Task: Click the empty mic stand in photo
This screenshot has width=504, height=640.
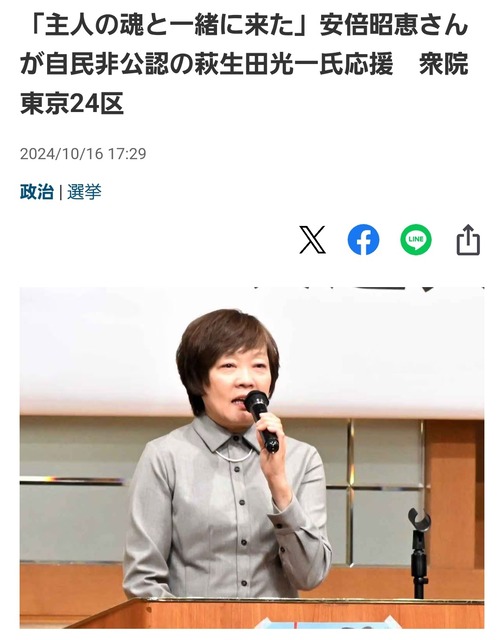Action: pyautogui.click(x=419, y=553)
